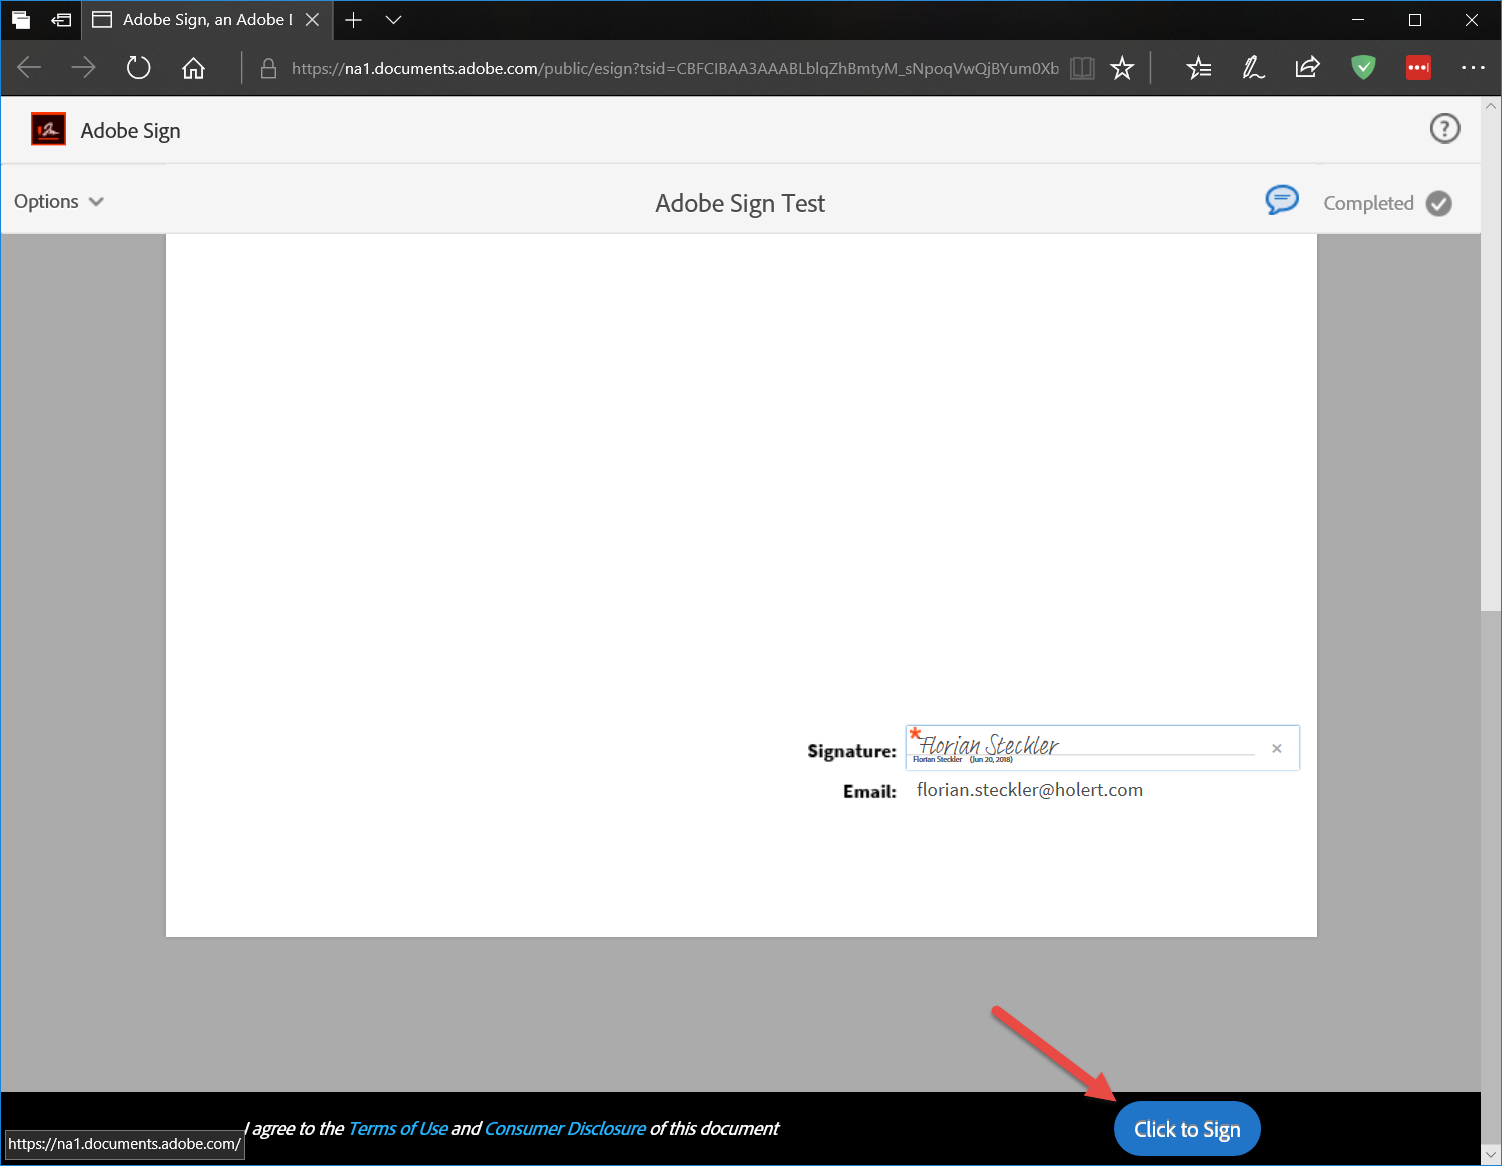Maximize the browser window
The image size is (1502, 1166).
(x=1415, y=20)
